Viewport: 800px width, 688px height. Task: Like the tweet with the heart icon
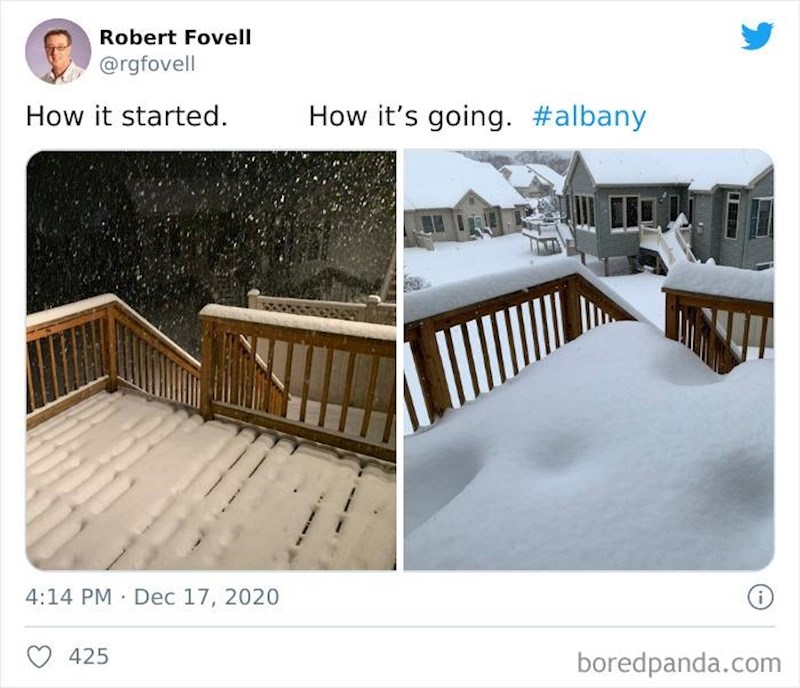[x=40, y=657]
